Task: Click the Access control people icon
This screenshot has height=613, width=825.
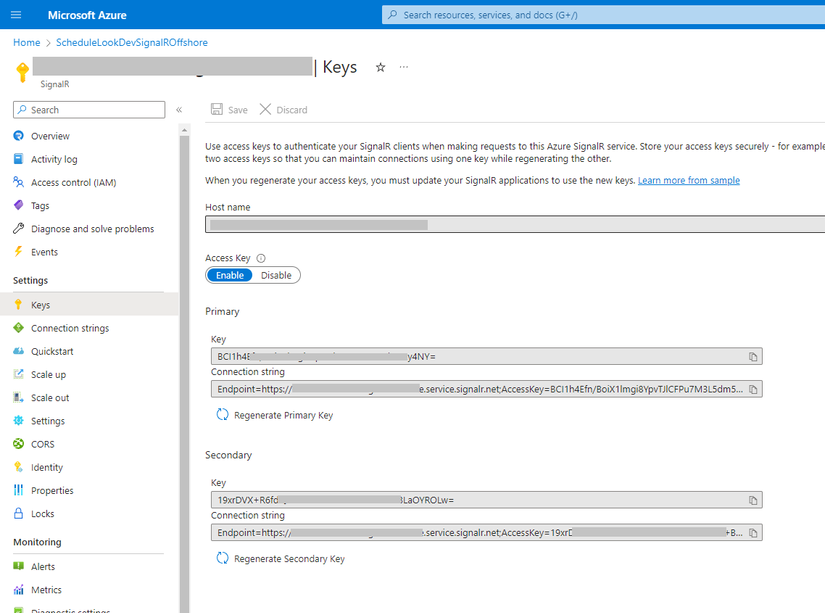Action: [18, 182]
